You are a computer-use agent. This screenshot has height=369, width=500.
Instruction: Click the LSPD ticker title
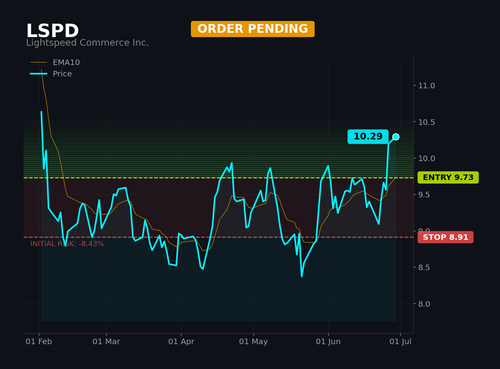[53, 31]
